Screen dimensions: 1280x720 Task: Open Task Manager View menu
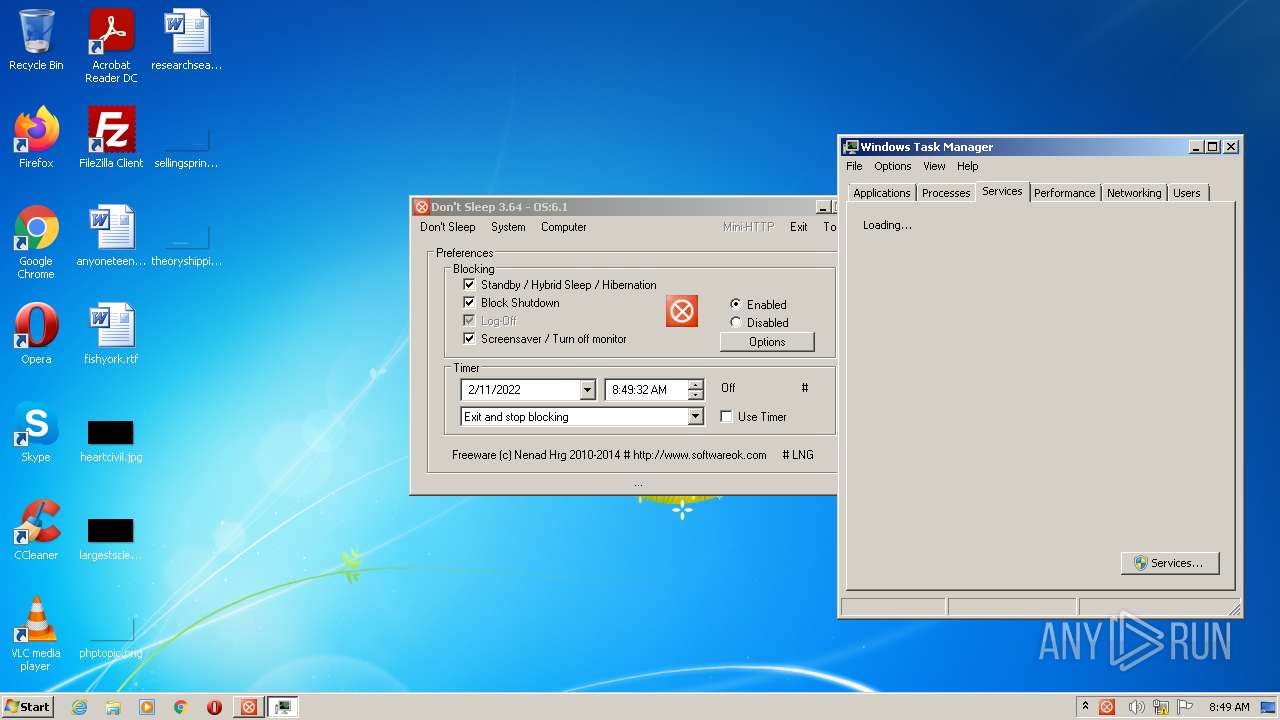coord(934,166)
